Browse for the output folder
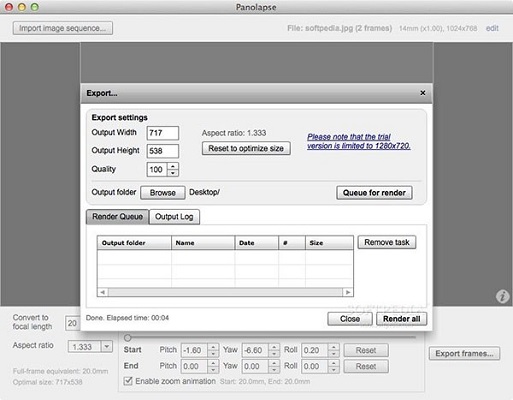 163,193
